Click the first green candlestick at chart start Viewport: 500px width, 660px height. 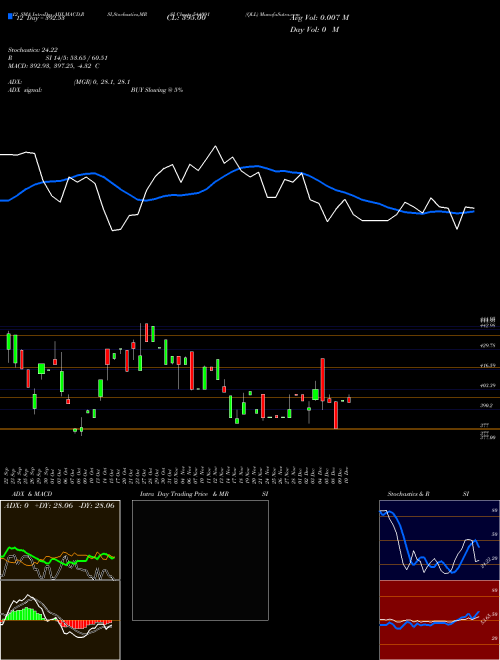(8, 341)
